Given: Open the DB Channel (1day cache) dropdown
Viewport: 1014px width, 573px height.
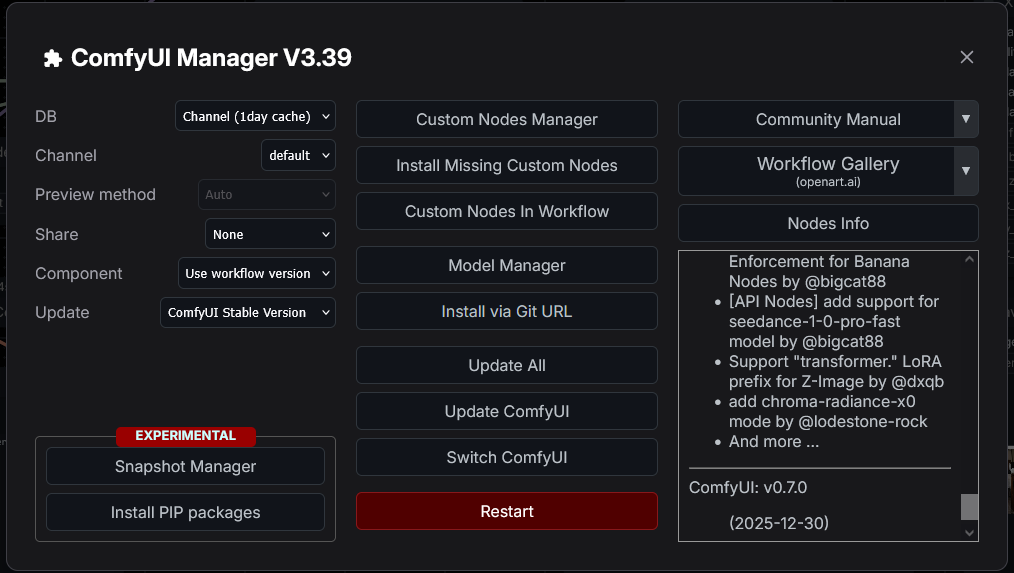Looking at the screenshot, I should click(255, 116).
